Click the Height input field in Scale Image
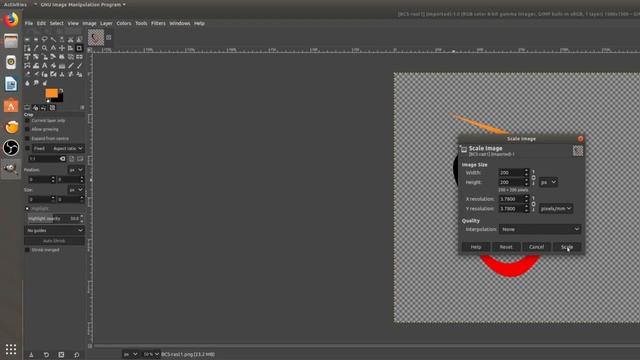 [x=511, y=182]
